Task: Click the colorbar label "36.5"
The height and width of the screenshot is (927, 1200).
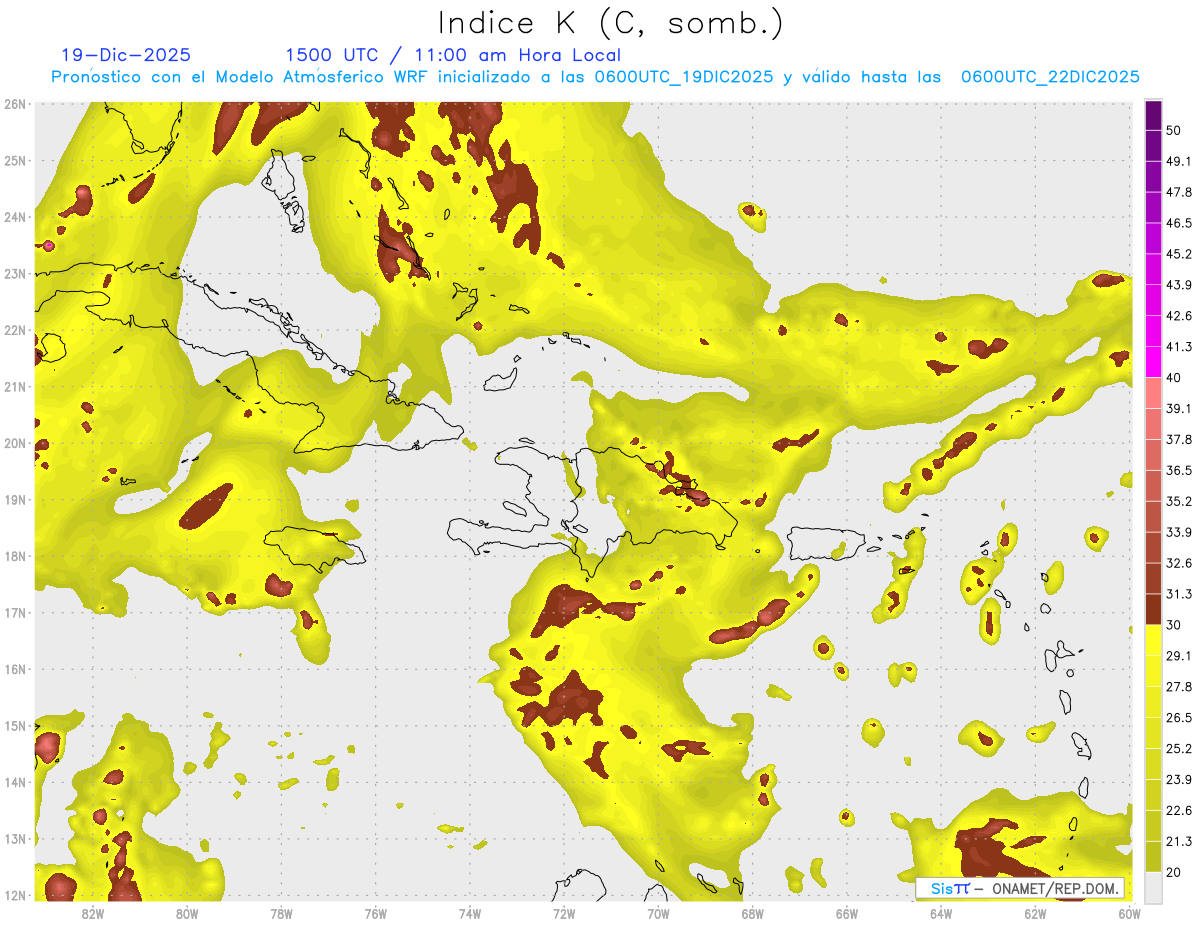Action: click(1179, 470)
